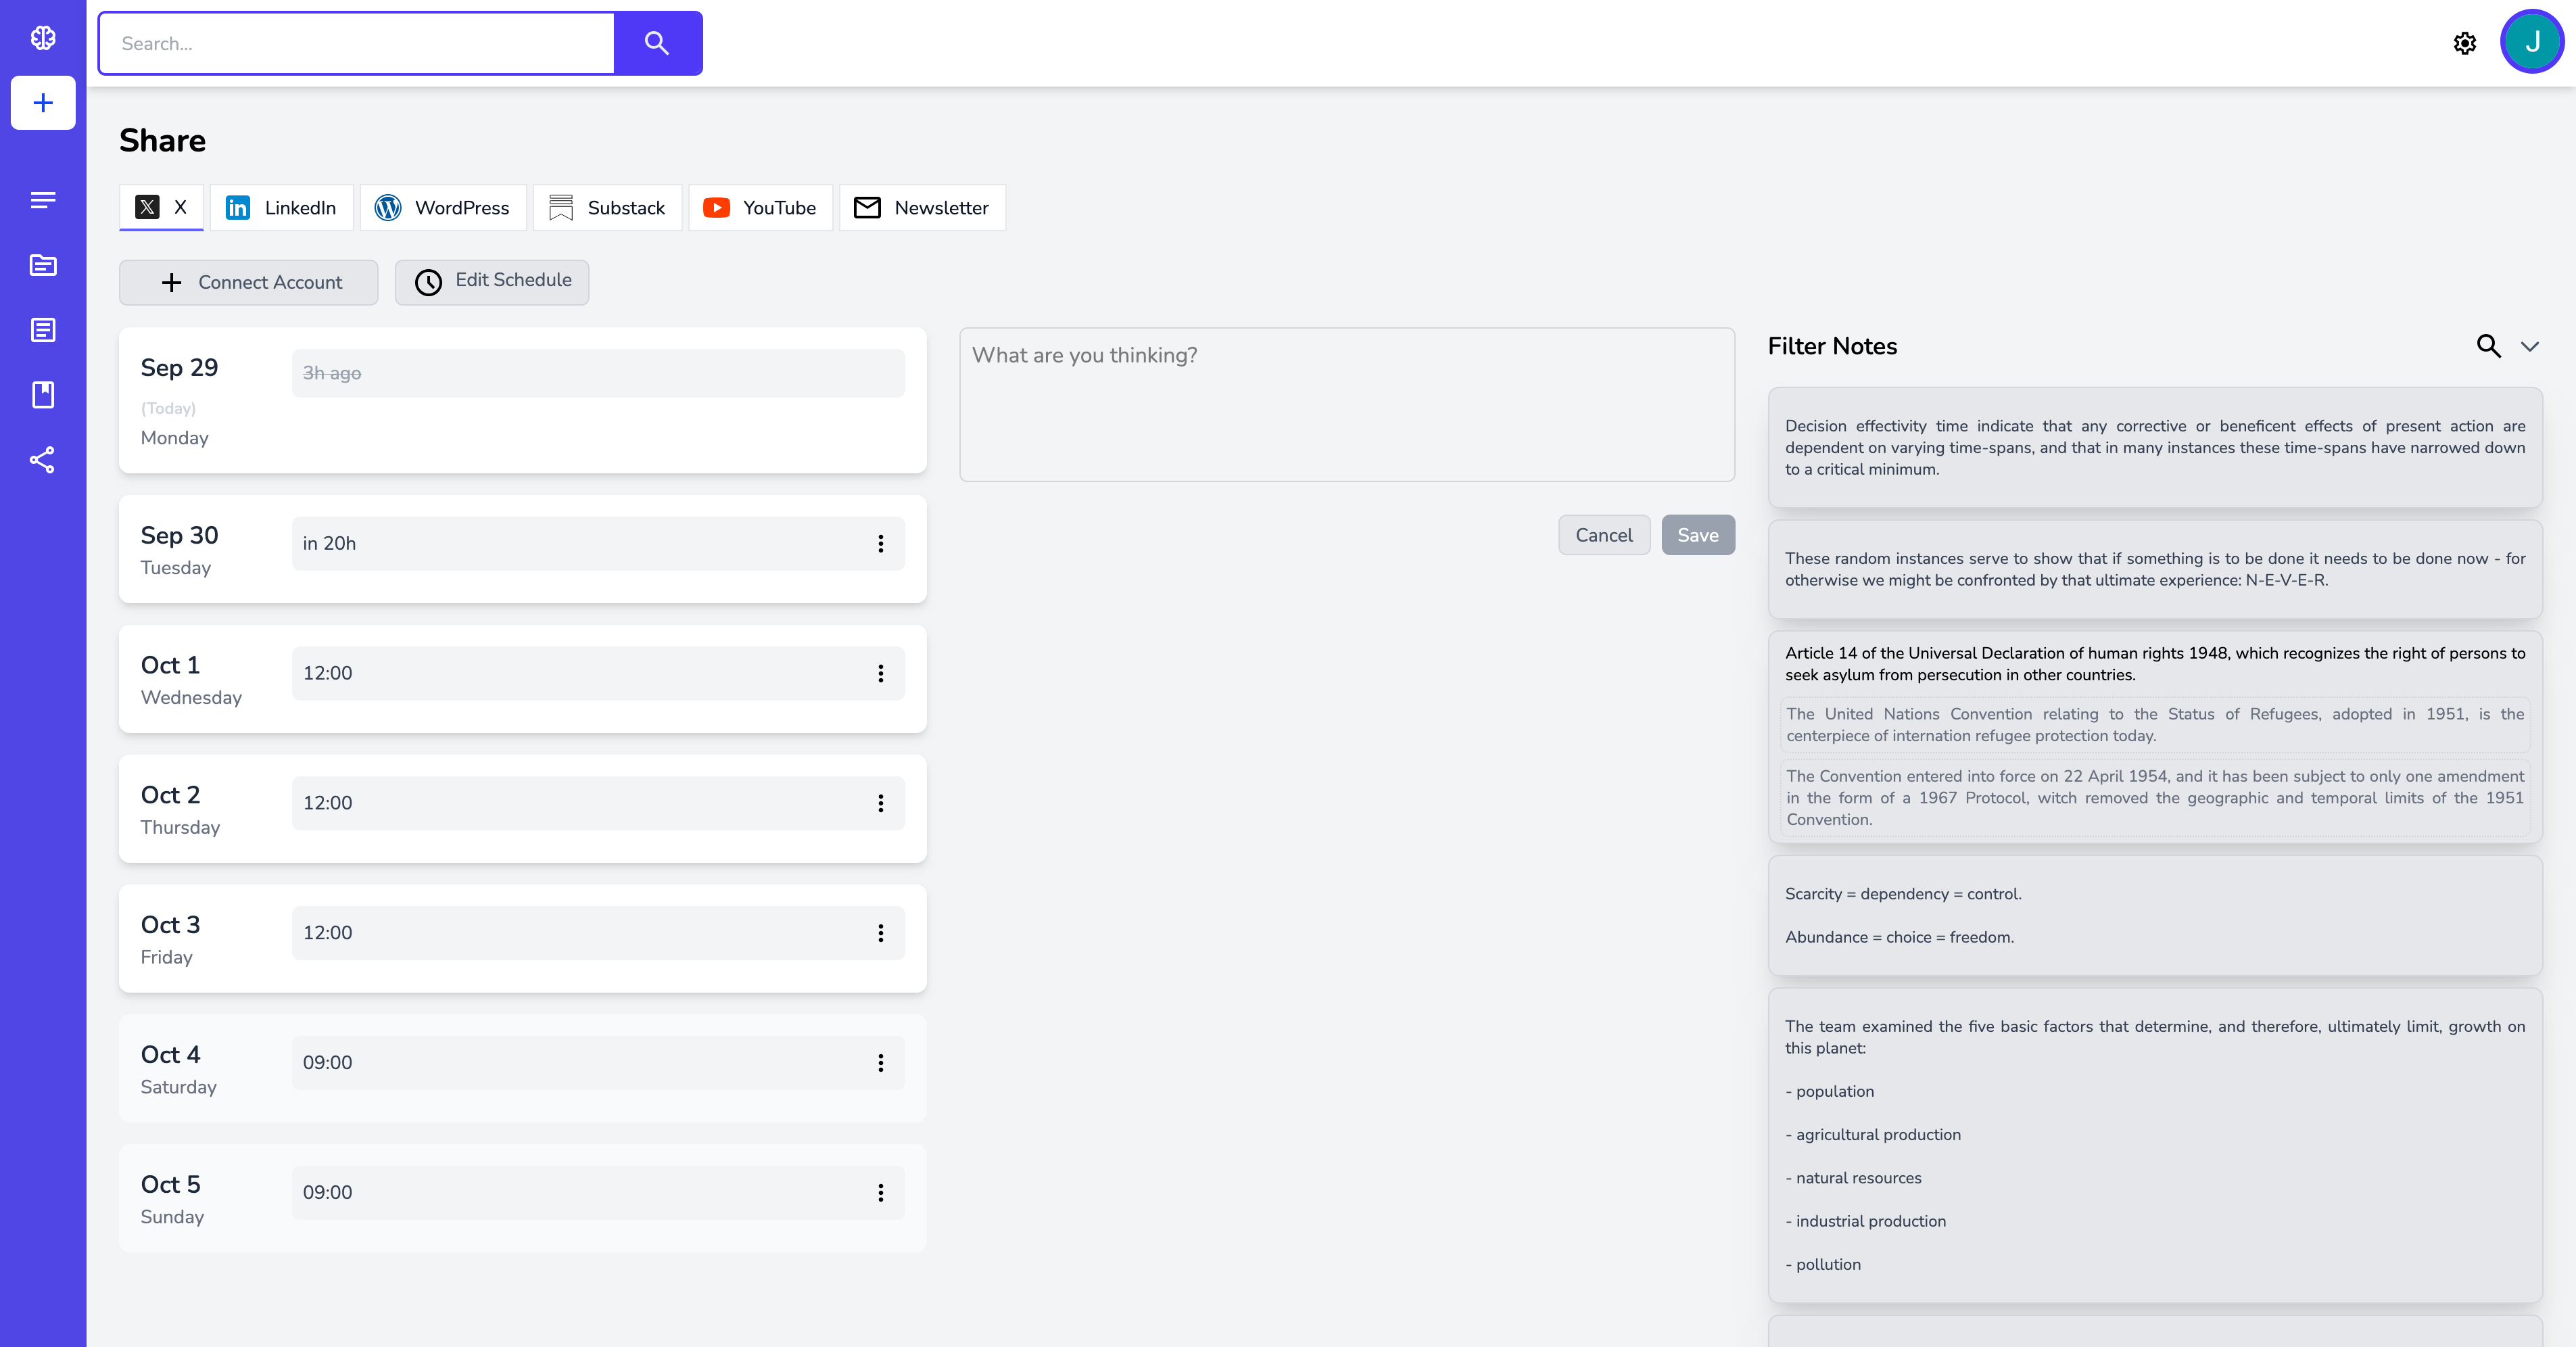2576x1347 pixels.
Task: Switch to the LinkedIn tab
Action: click(x=281, y=208)
